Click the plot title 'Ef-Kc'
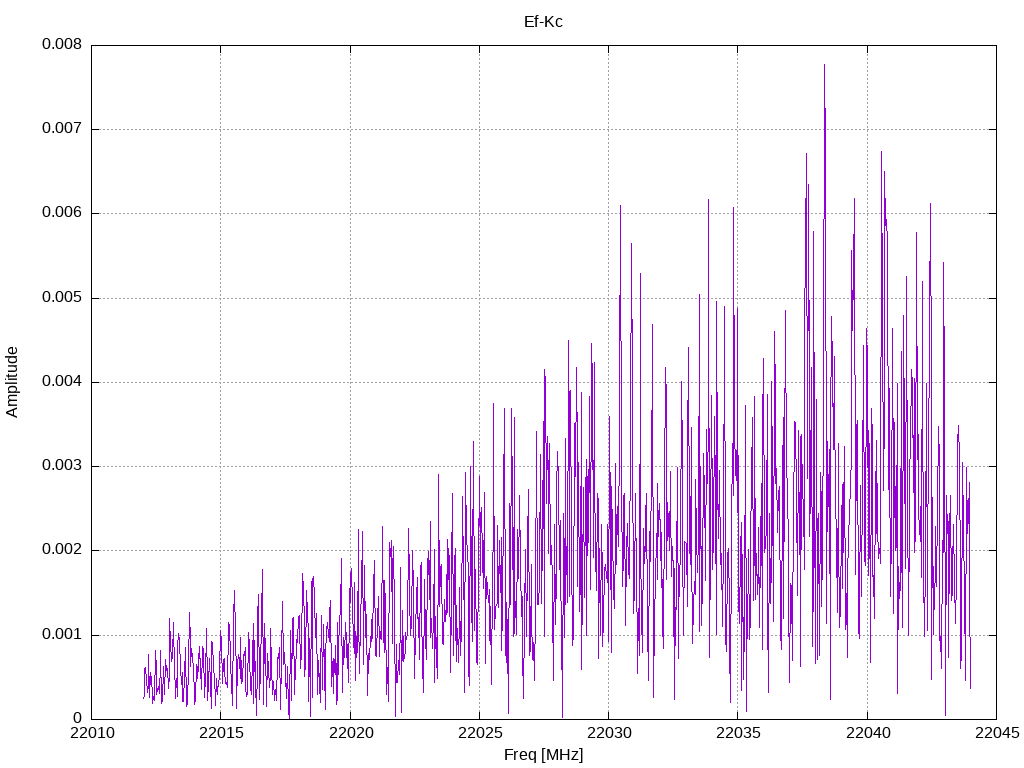Screen dimensions: 1024x768 click(x=543, y=22)
